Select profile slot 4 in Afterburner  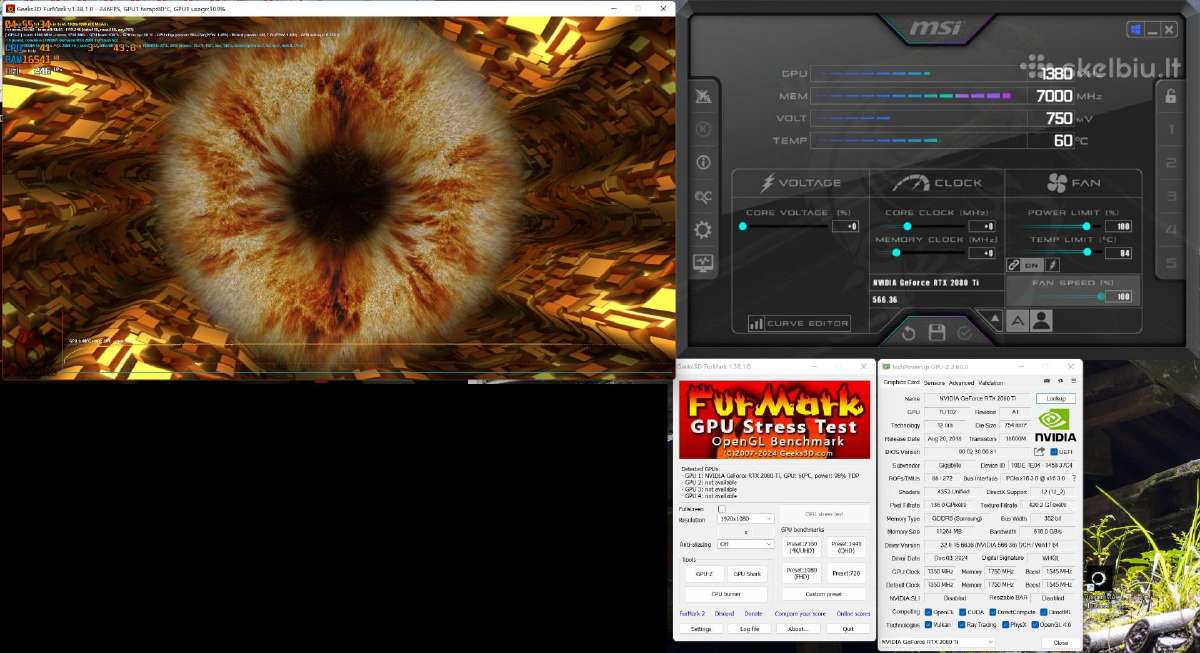pos(1171,230)
